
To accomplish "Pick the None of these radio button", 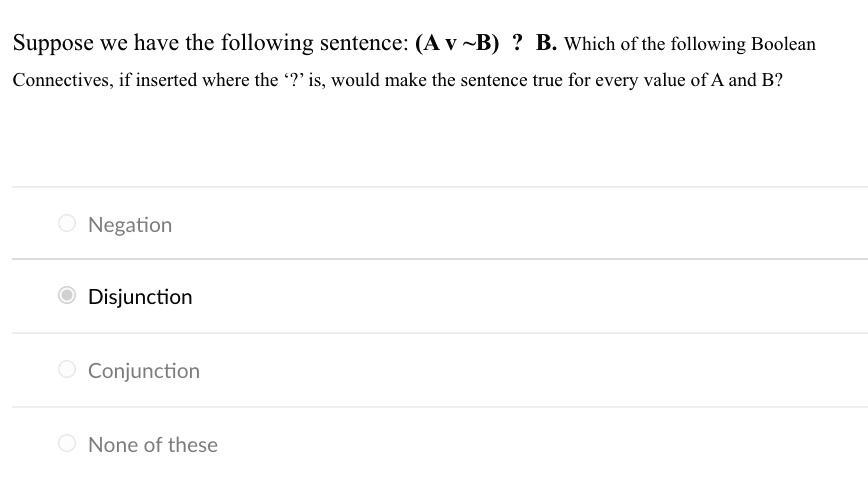I will click(x=67, y=443).
